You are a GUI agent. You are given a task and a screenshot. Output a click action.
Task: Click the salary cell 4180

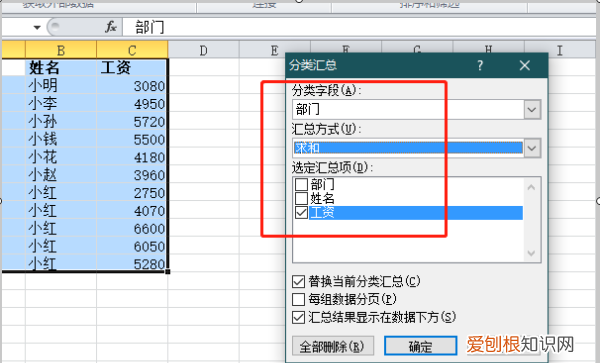tap(132, 157)
